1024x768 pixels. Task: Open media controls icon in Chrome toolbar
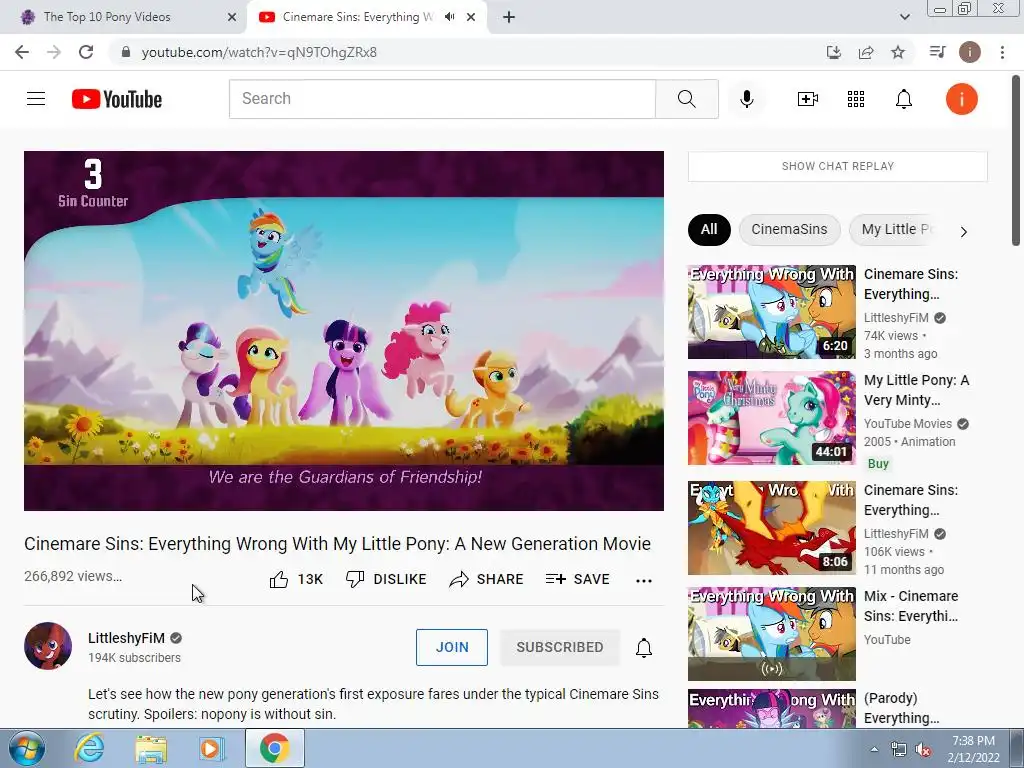[x=937, y=52]
